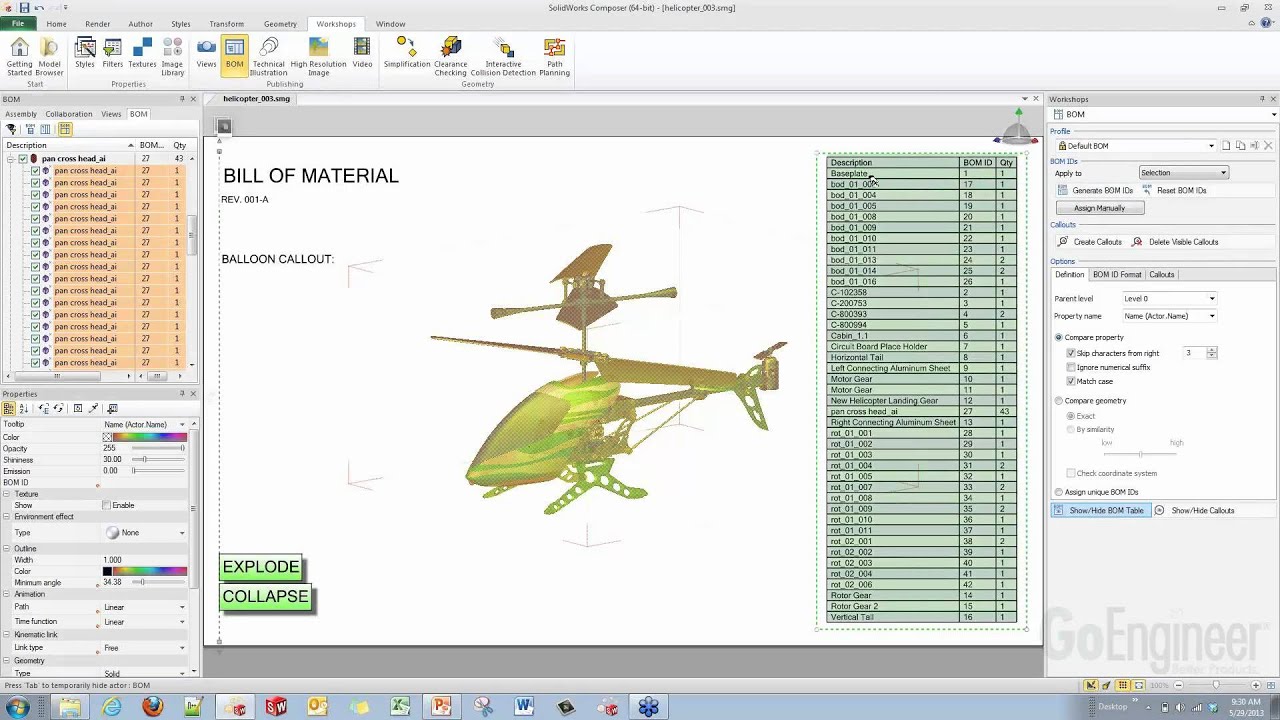Select Compare property radio button
1280x720 pixels.
coord(1059,337)
